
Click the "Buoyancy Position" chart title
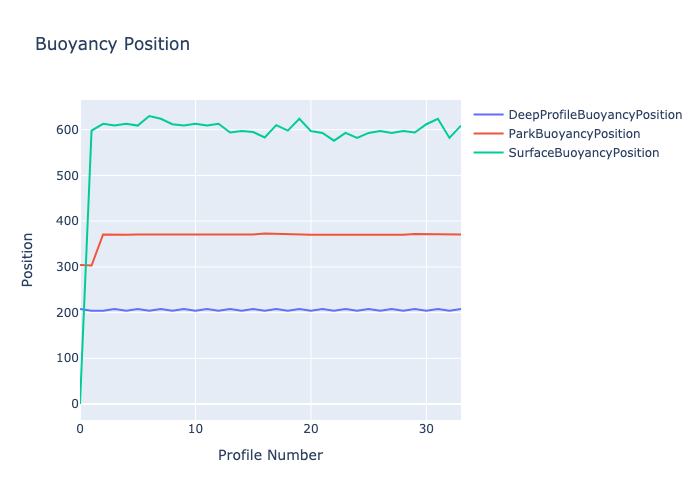point(112,44)
